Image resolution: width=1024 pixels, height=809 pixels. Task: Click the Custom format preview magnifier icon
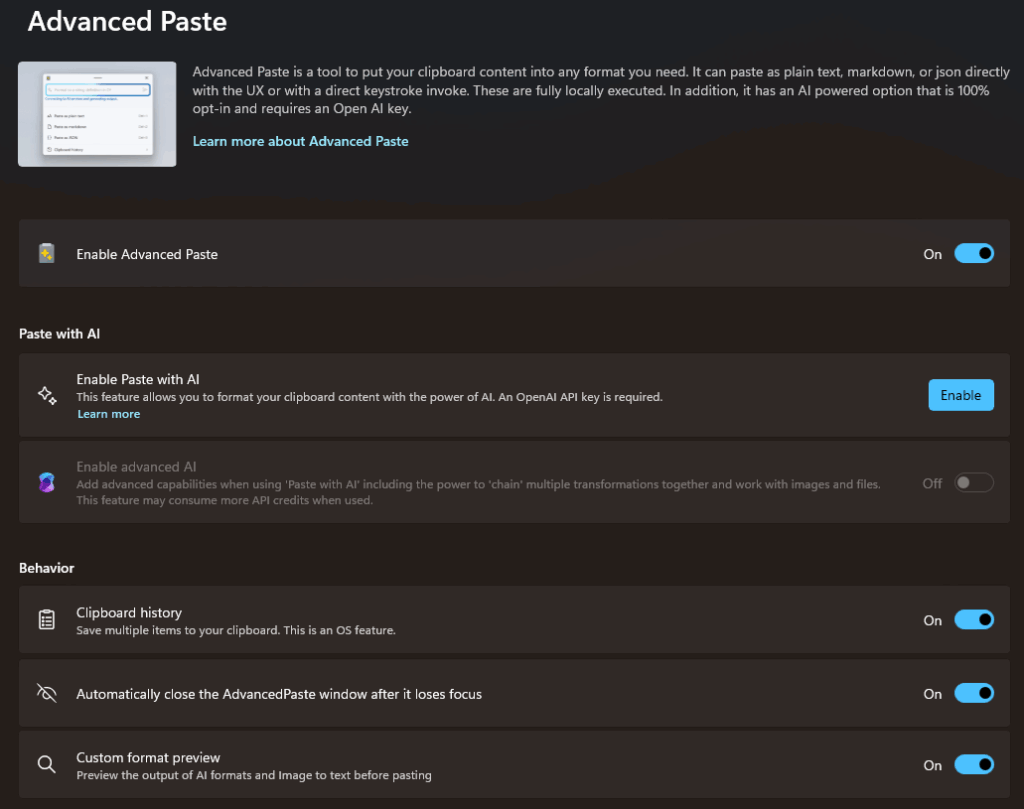(46, 765)
